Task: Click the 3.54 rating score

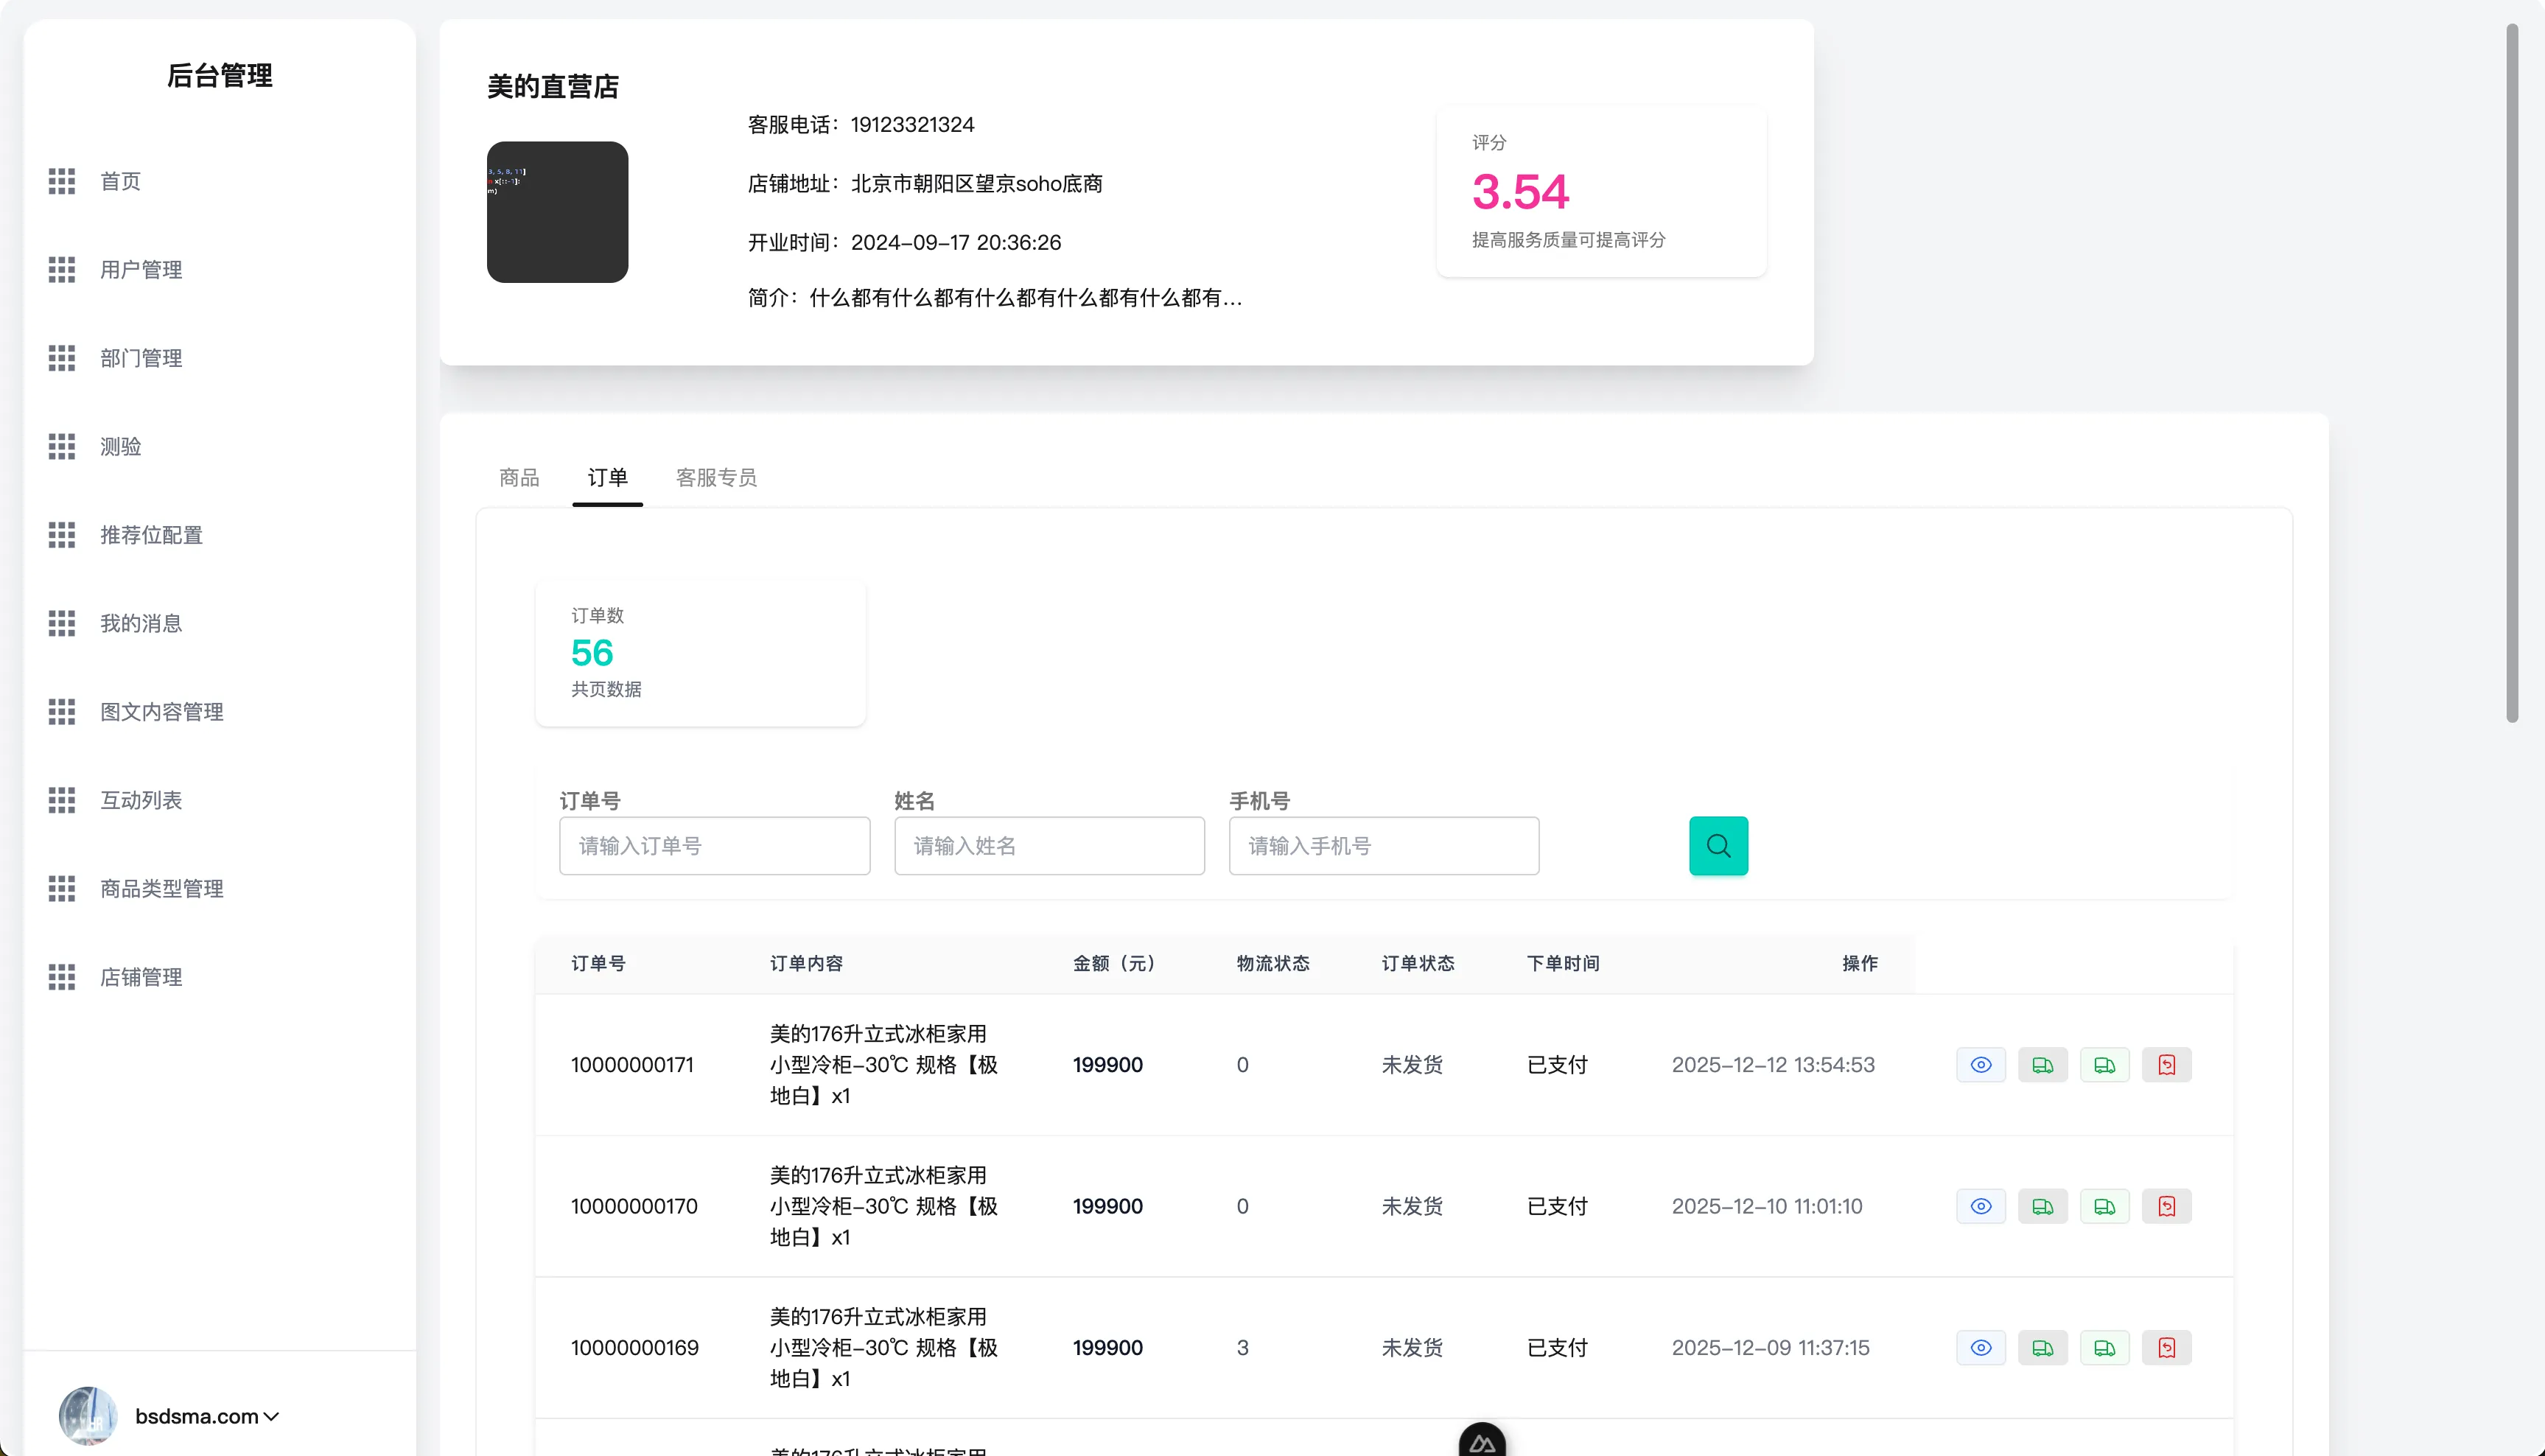Action: (x=1519, y=191)
